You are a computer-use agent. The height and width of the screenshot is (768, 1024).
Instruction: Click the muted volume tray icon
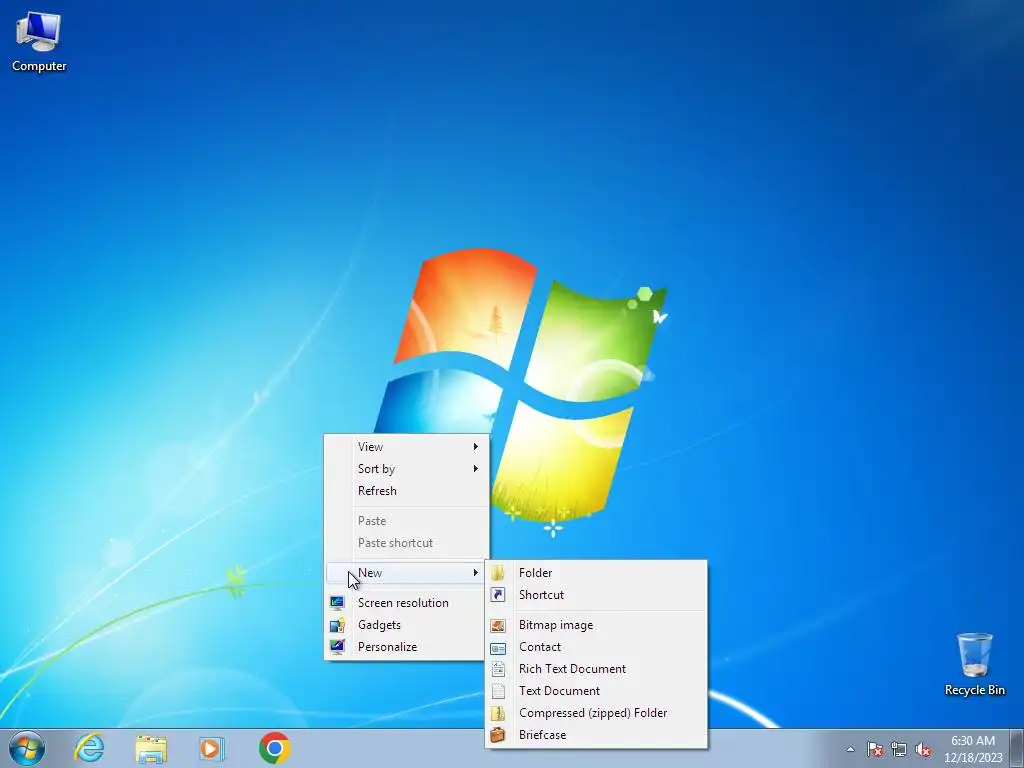tap(923, 749)
